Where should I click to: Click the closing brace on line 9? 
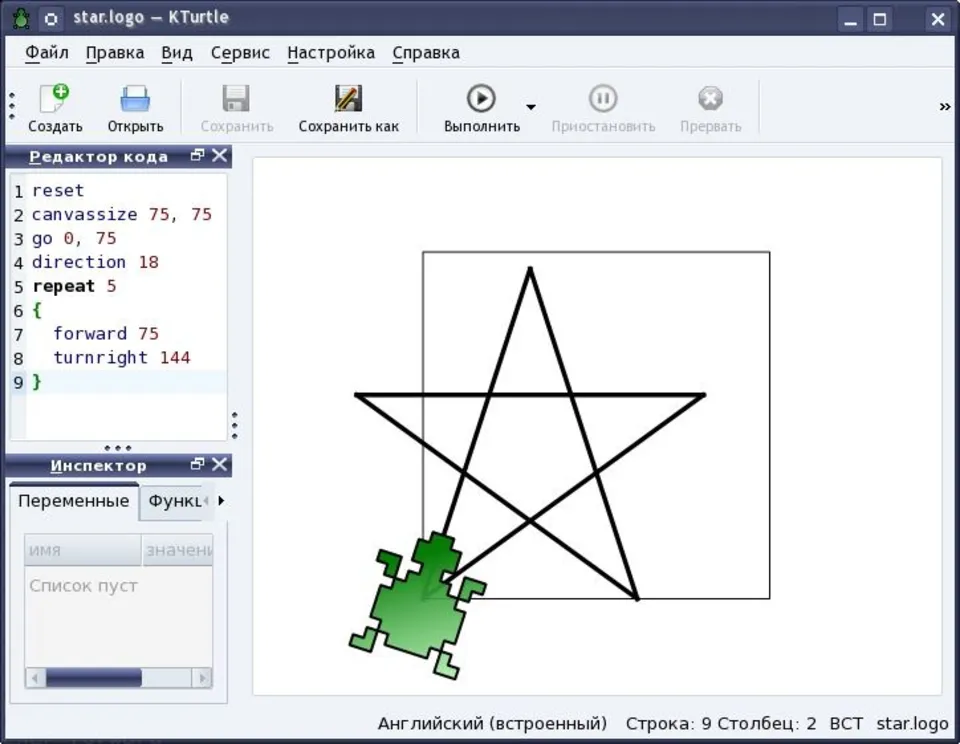click(37, 382)
